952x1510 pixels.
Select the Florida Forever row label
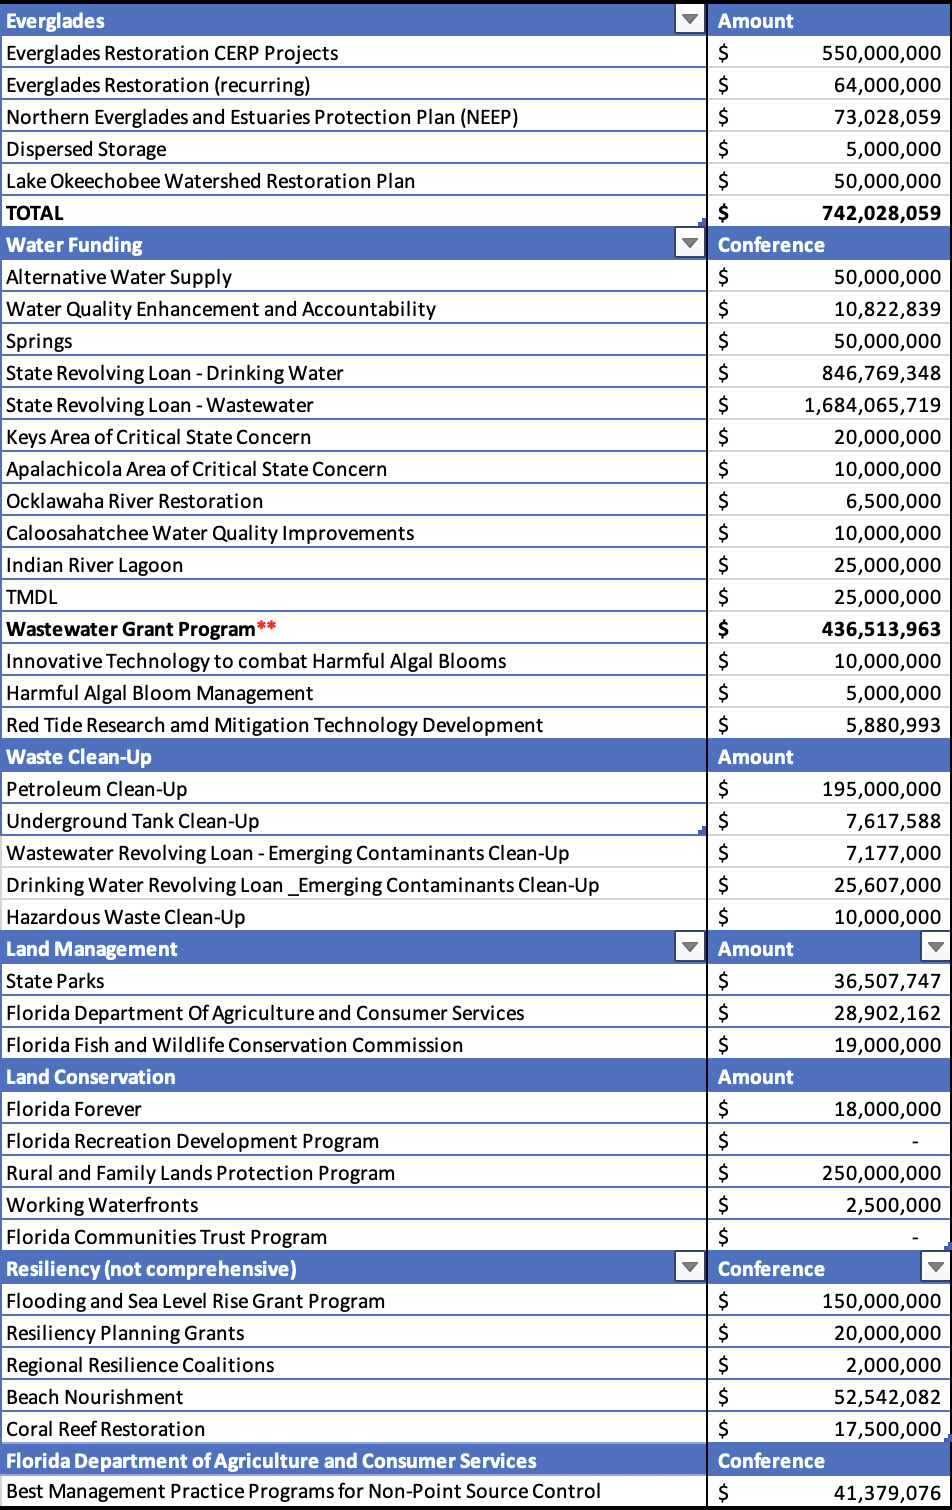point(74,1109)
